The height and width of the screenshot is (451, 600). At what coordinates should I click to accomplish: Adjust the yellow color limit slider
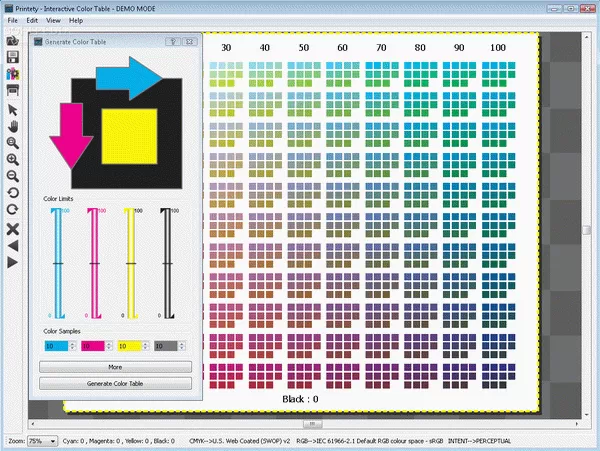[x=131, y=263]
